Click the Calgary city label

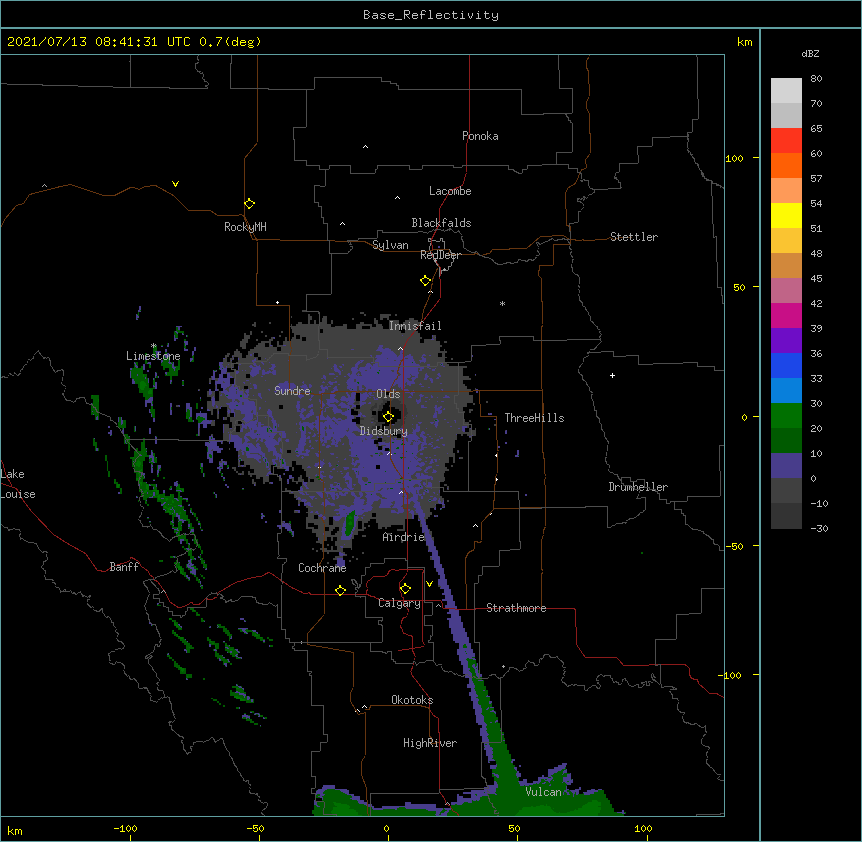click(399, 603)
